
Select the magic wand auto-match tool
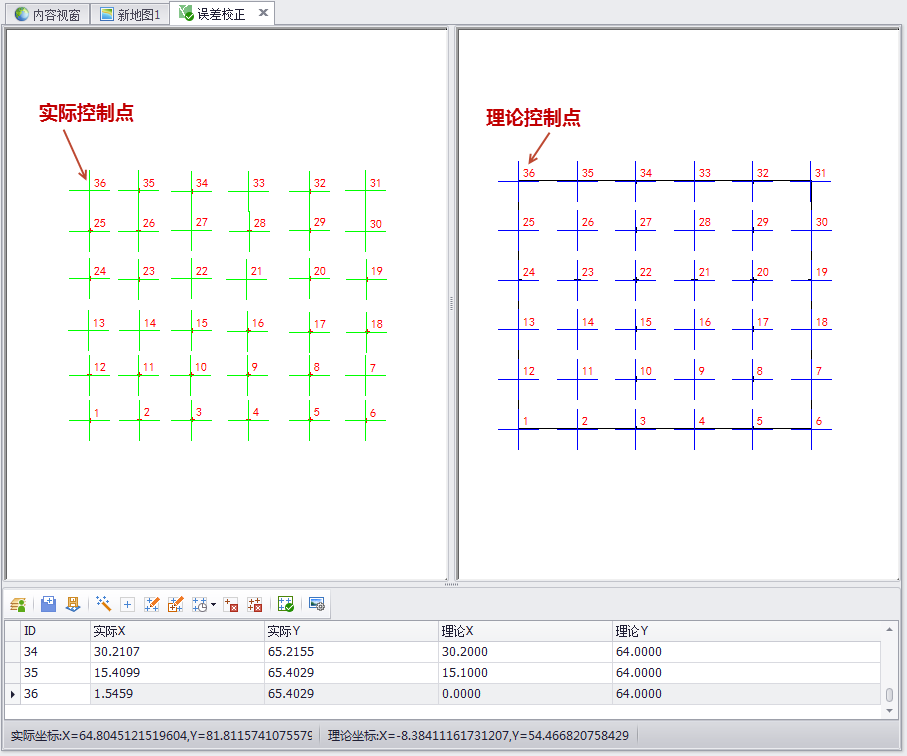pyautogui.click(x=103, y=604)
